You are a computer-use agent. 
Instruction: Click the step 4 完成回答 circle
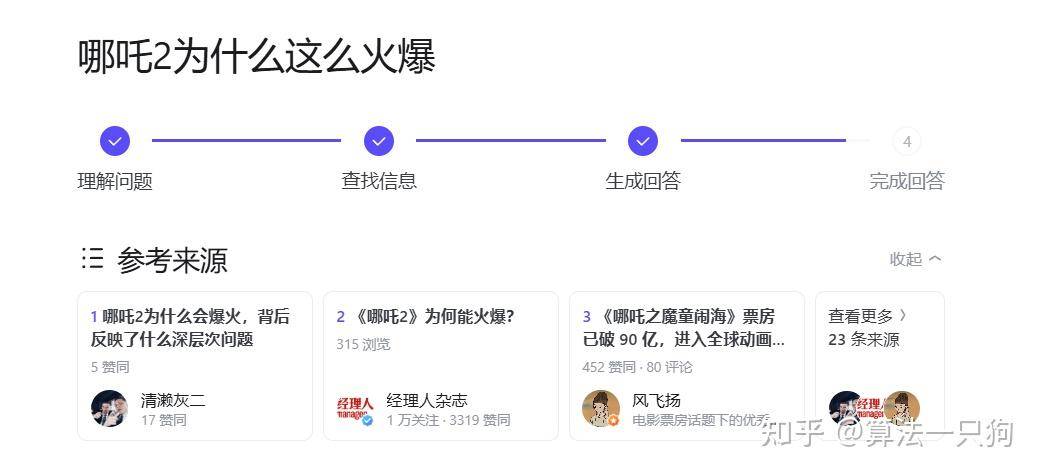pos(907,141)
